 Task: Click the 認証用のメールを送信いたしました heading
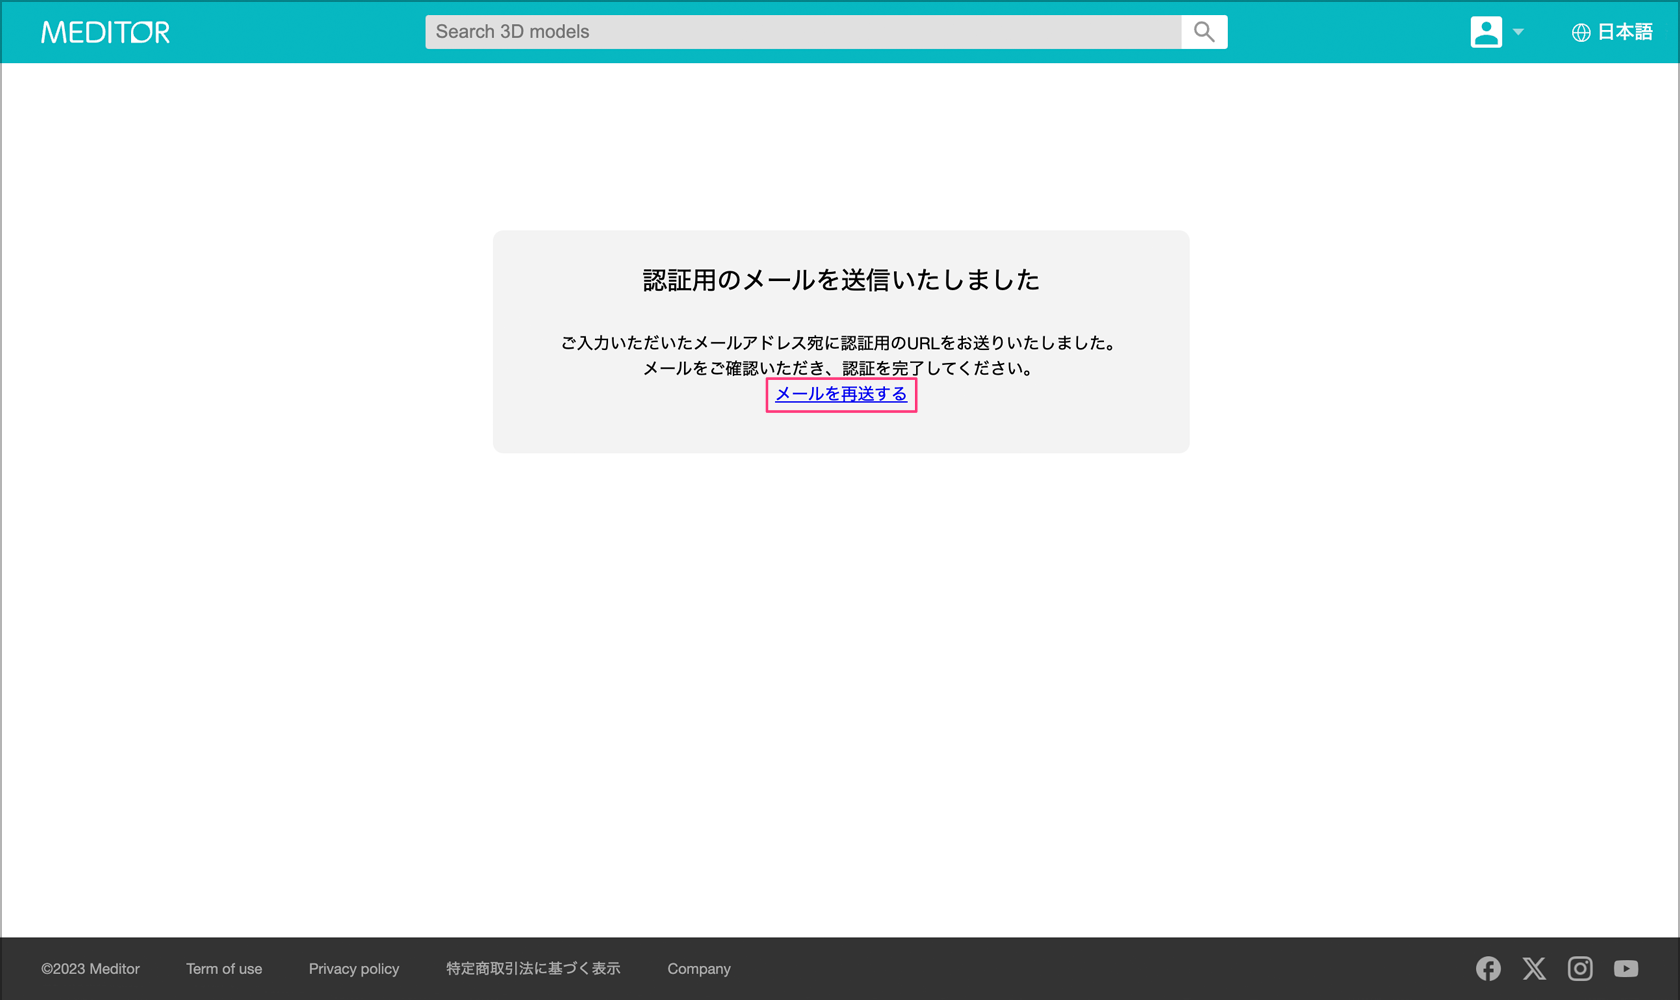pyautogui.click(x=841, y=280)
